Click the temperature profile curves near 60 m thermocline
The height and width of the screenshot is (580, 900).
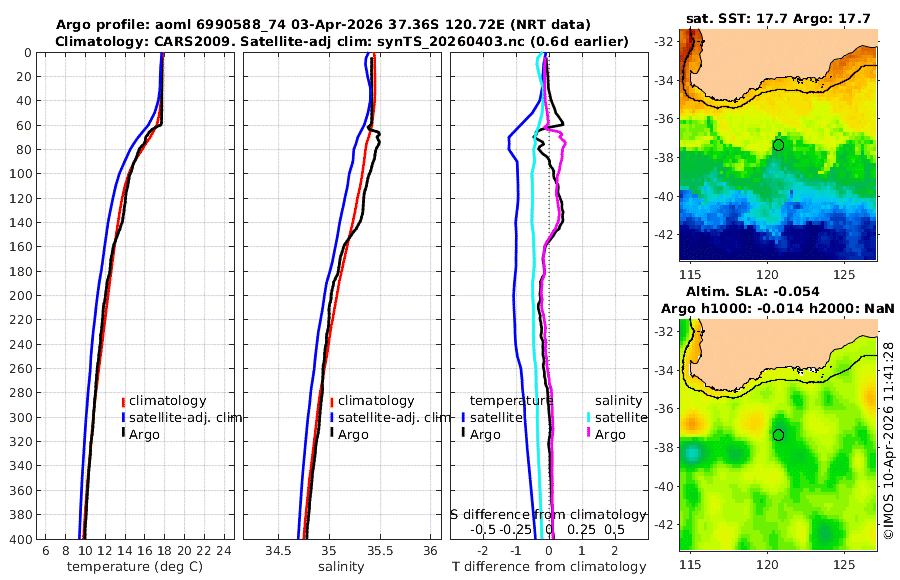click(156, 126)
